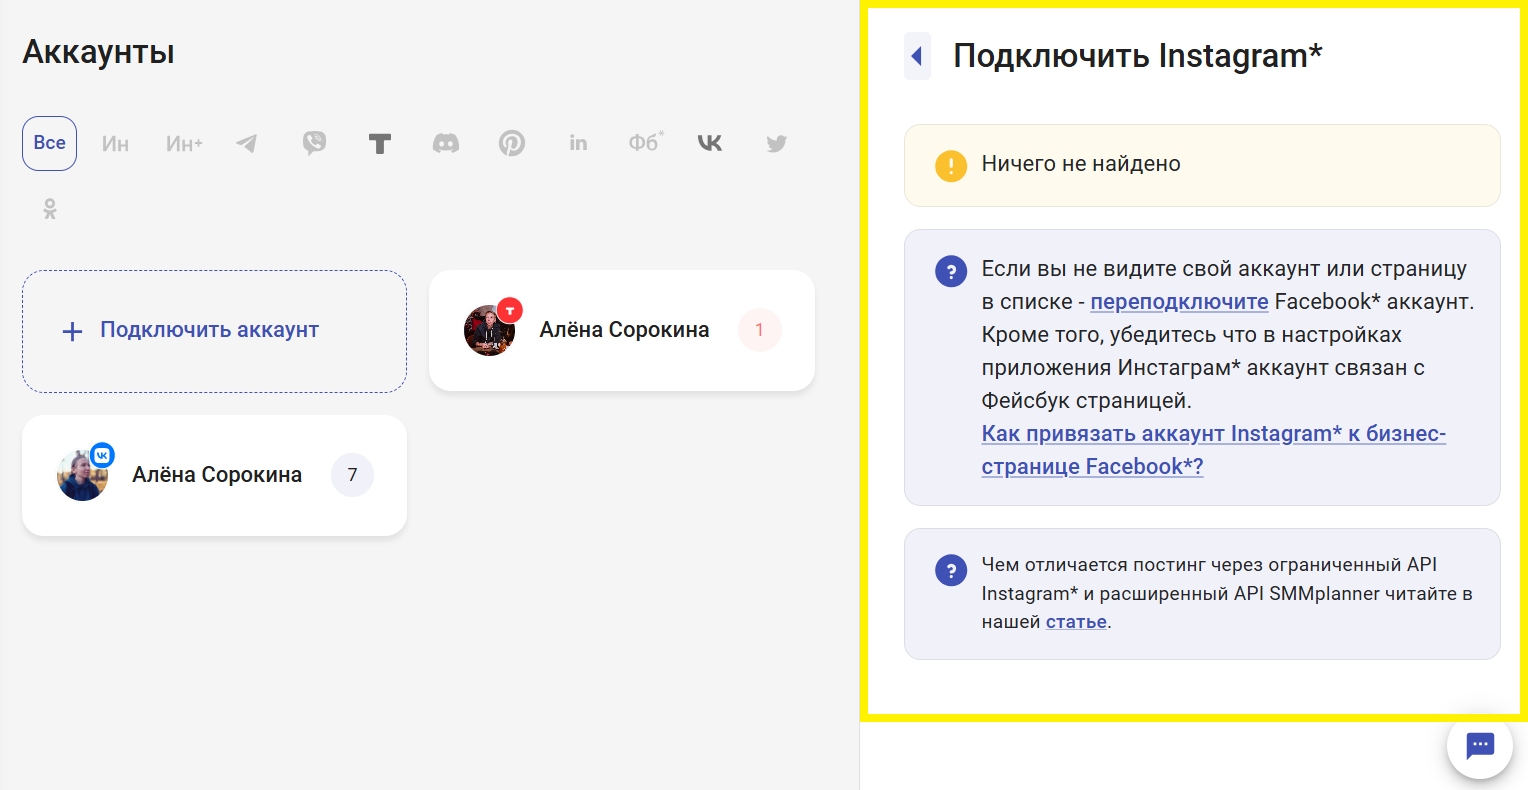Open the support chat bubble
The image size is (1528, 790).
[x=1479, y=746]
